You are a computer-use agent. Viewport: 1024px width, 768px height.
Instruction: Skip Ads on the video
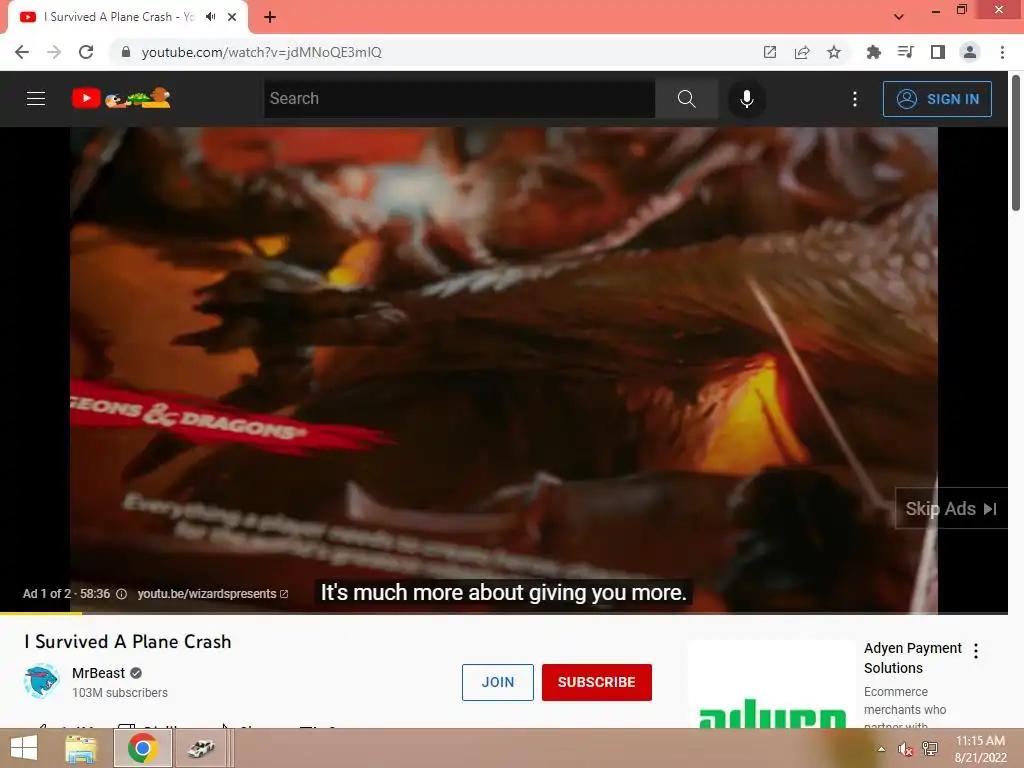click(x=951, y=509)
